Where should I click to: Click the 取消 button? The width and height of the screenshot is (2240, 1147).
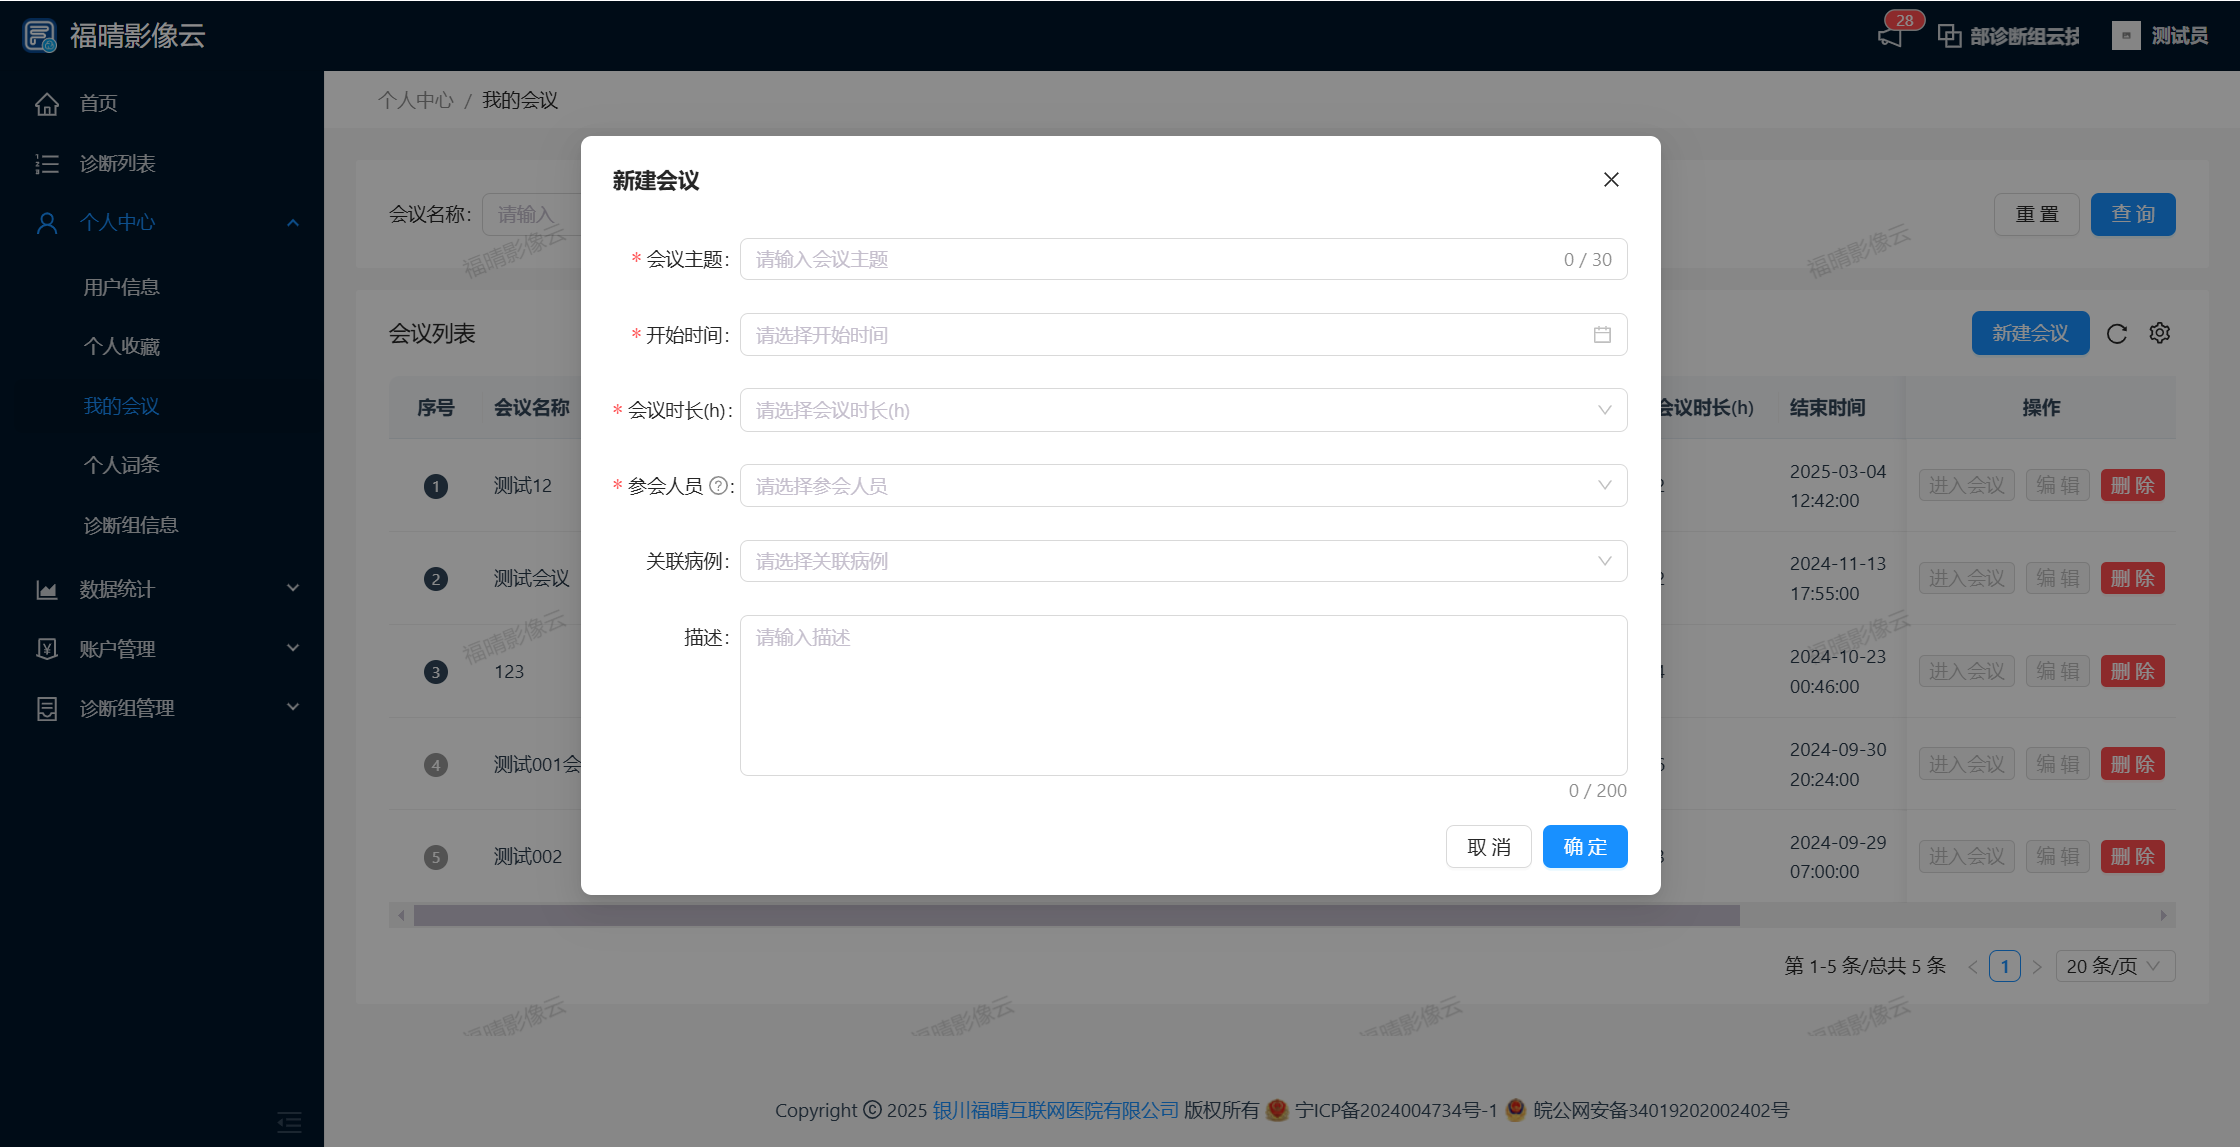(1488, 847)
